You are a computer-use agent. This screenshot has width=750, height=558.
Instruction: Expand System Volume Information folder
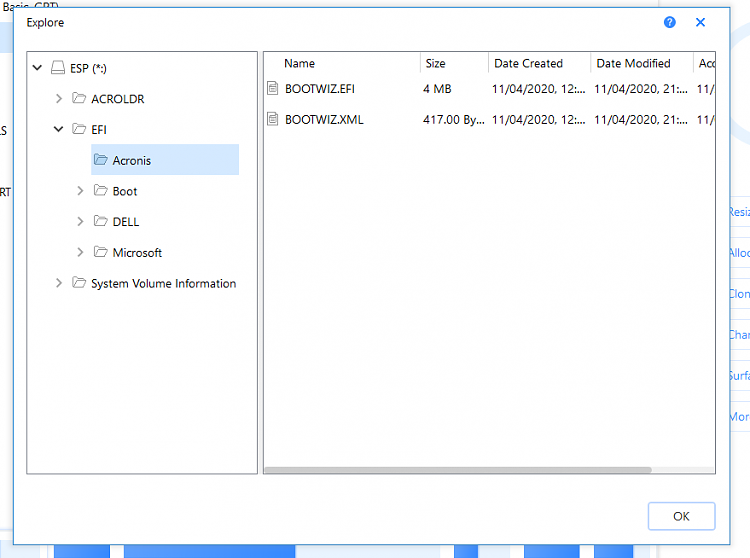point(59,283)
